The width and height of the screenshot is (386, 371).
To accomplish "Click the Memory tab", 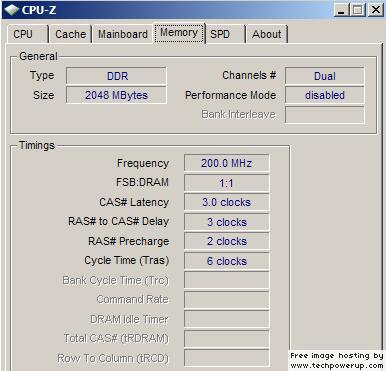I will tap(179, 33).
